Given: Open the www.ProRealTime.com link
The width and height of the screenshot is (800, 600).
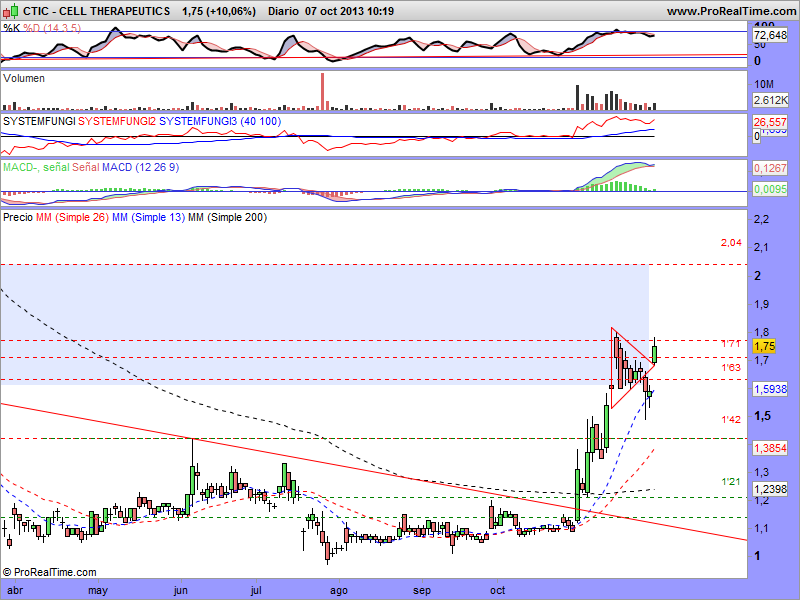Looking at the screenshot, I should click(x=732, y=11).
